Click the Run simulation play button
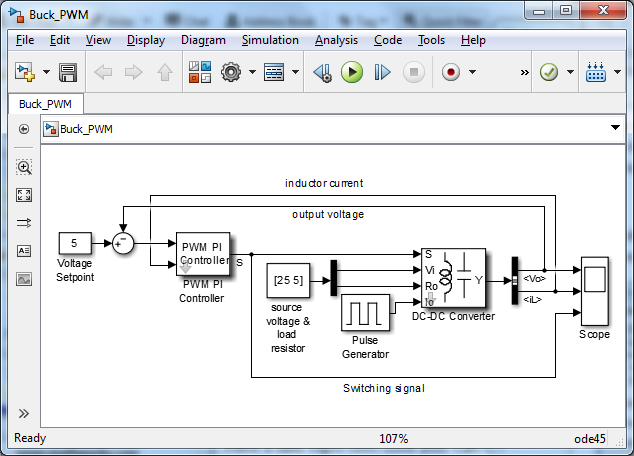This screenshot has width=634, height=456. pyautogui.click(x=351, y=72)
